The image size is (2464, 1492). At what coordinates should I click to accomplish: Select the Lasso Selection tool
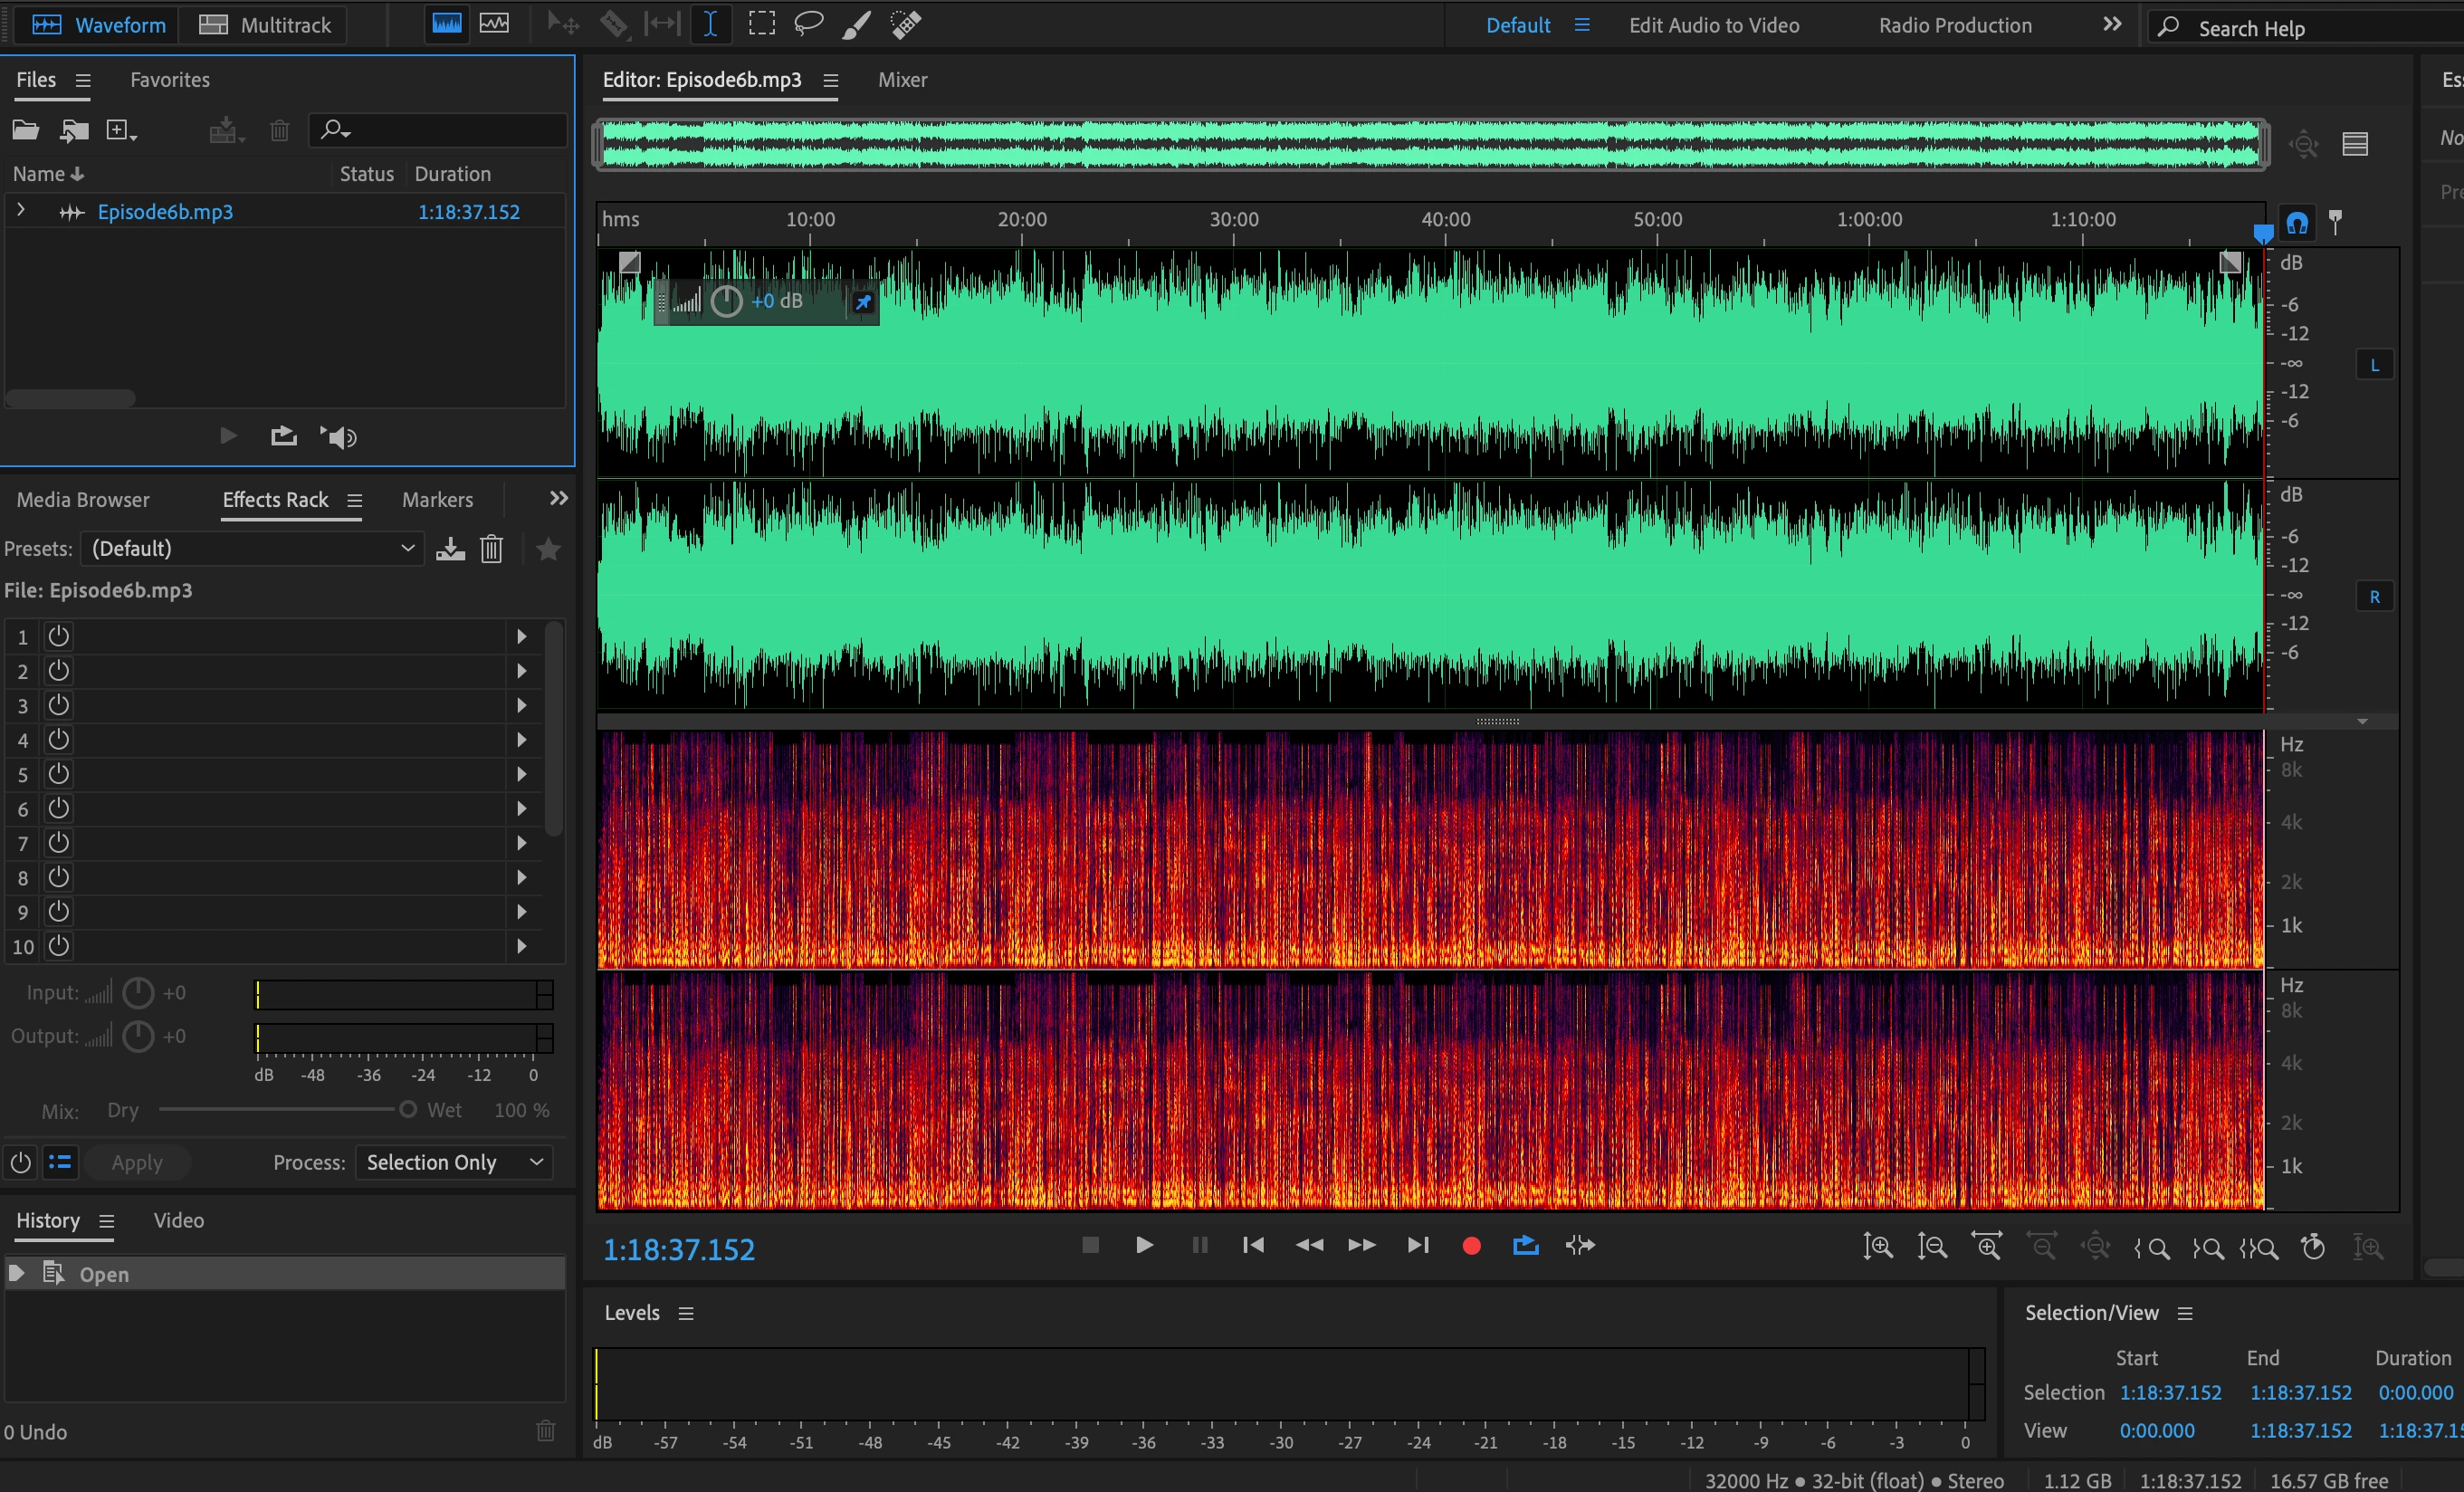click(808, 24)
